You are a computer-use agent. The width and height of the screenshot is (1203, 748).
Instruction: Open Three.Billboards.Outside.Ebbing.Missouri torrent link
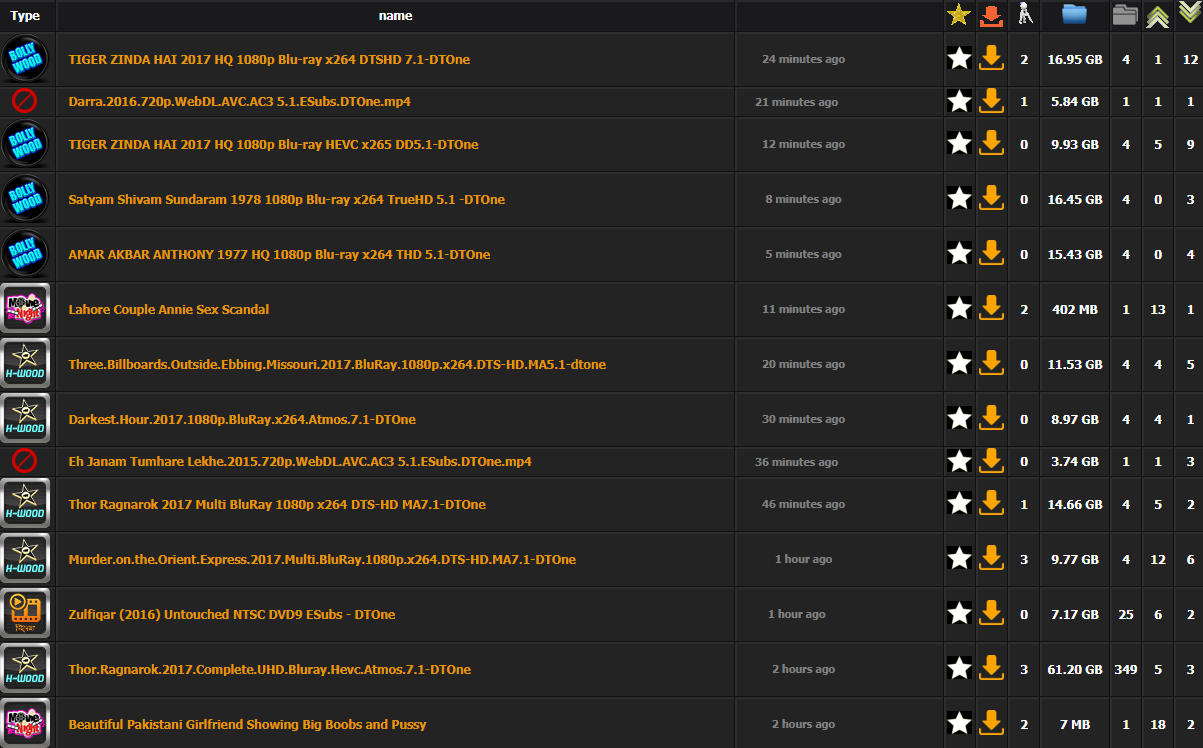pos(337,364)
